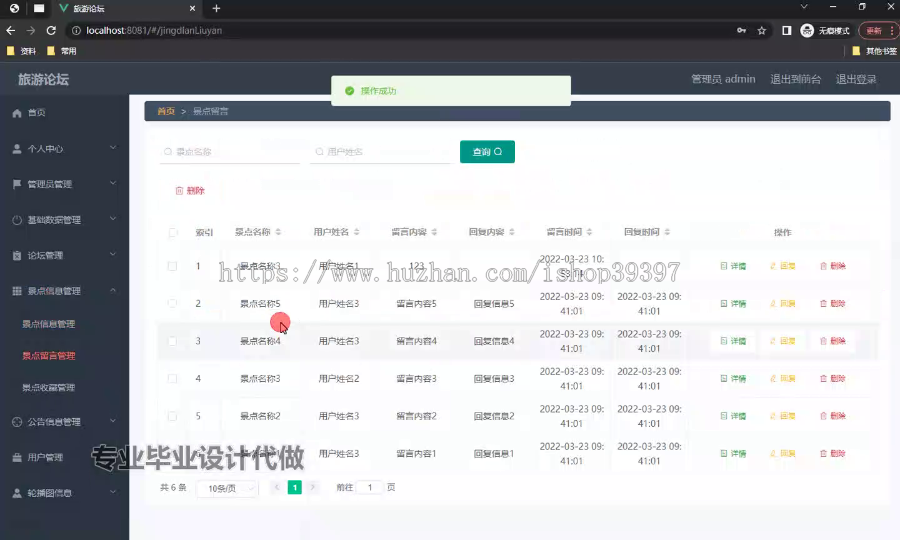Click the 用户姓名 search input
Screen dimensions: 900x540
[x=381, y=151]
